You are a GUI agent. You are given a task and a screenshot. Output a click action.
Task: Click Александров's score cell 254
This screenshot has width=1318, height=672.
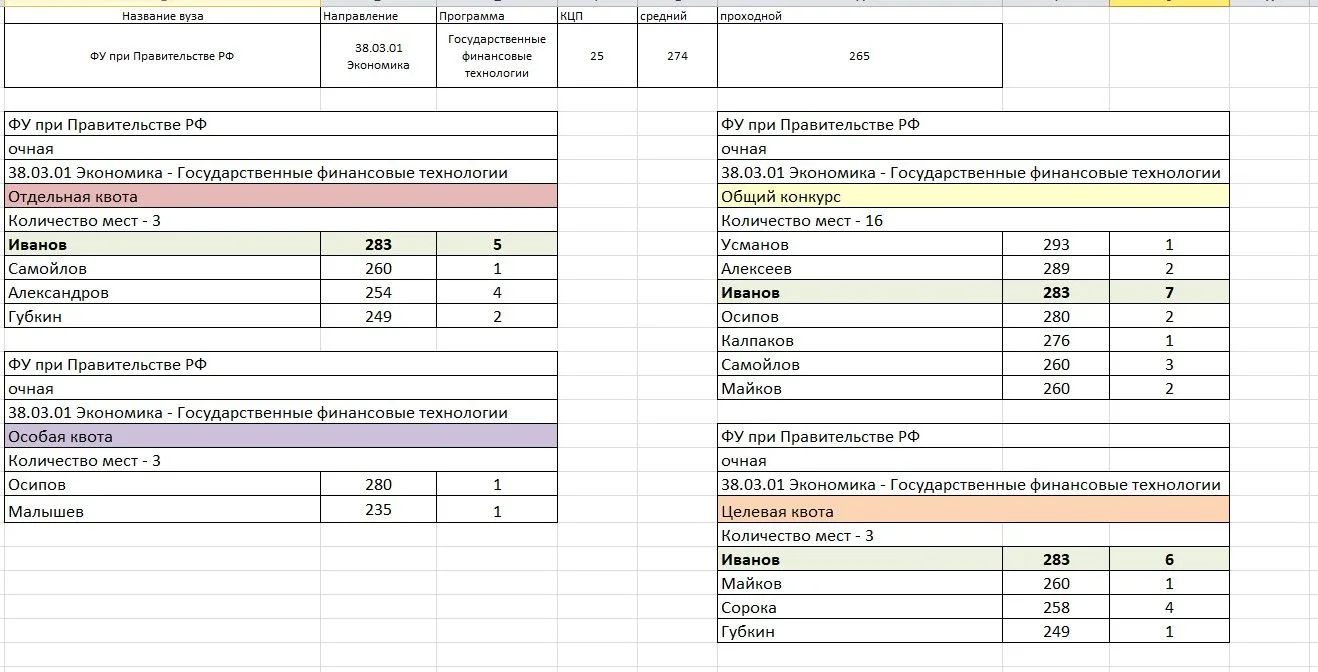click(x=378, y=293)
